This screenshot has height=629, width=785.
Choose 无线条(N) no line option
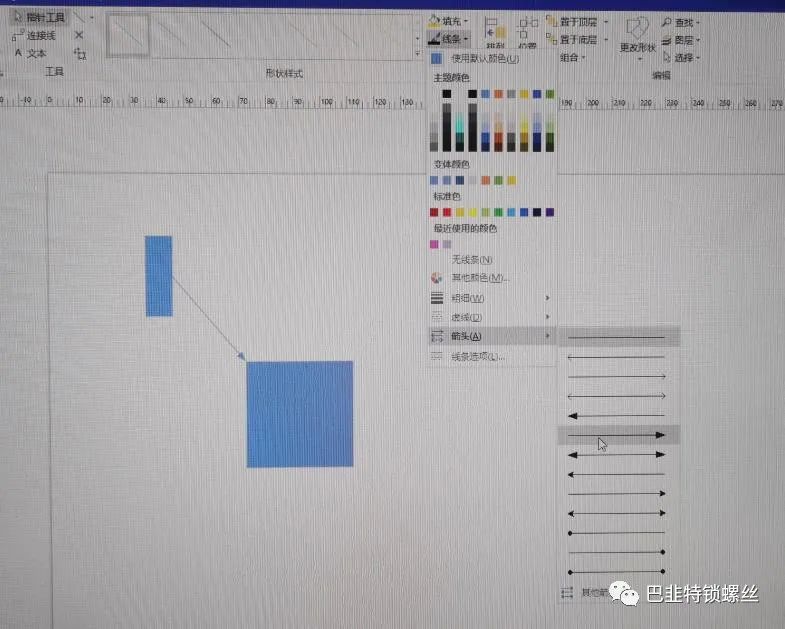point(492,259)
